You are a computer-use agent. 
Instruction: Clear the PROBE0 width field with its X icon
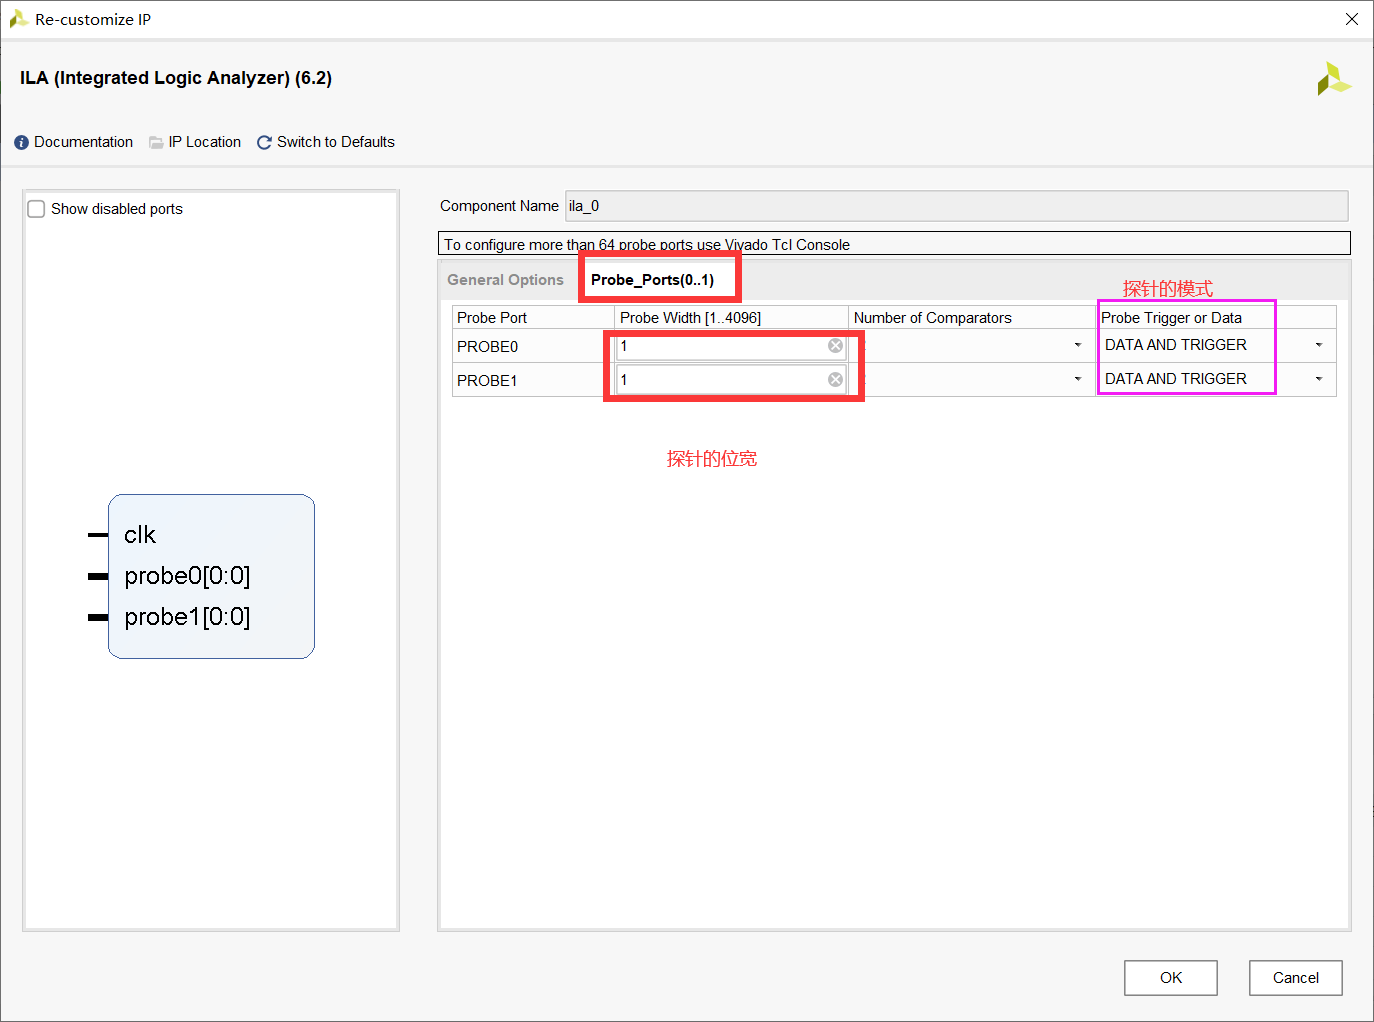[x=835, y=346]
